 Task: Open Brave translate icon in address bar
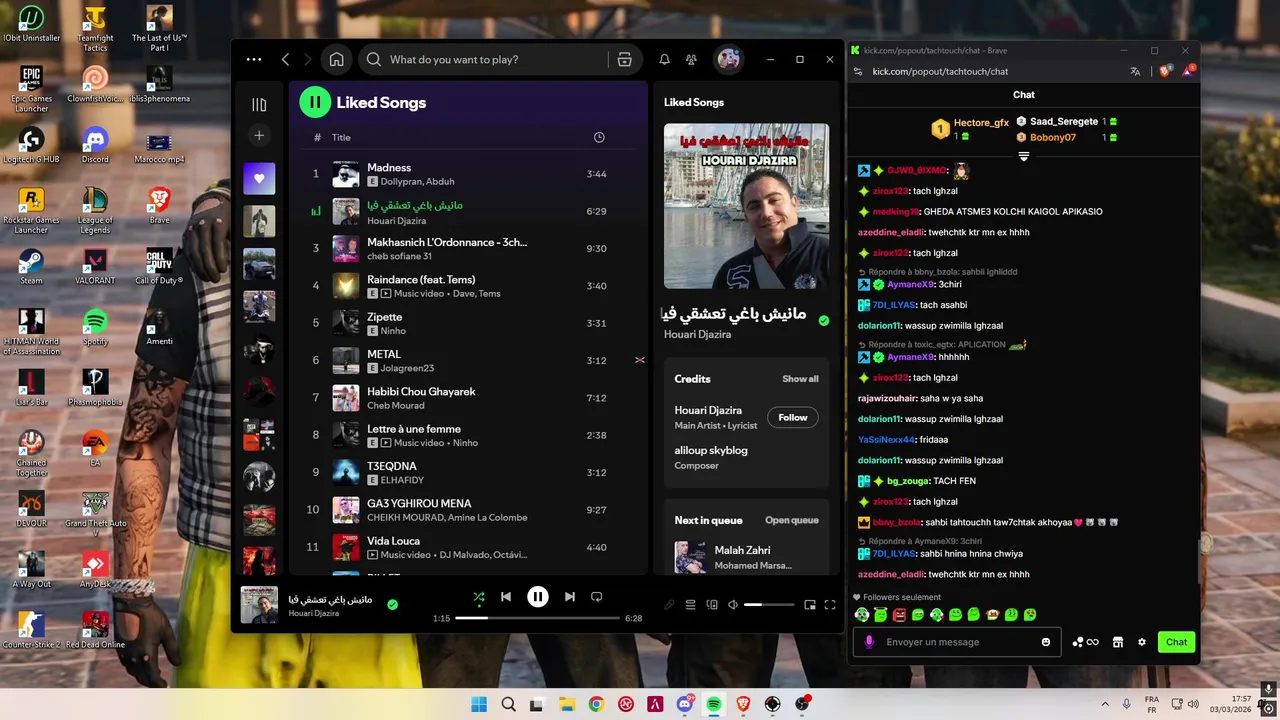click(x=1135, y=71)
